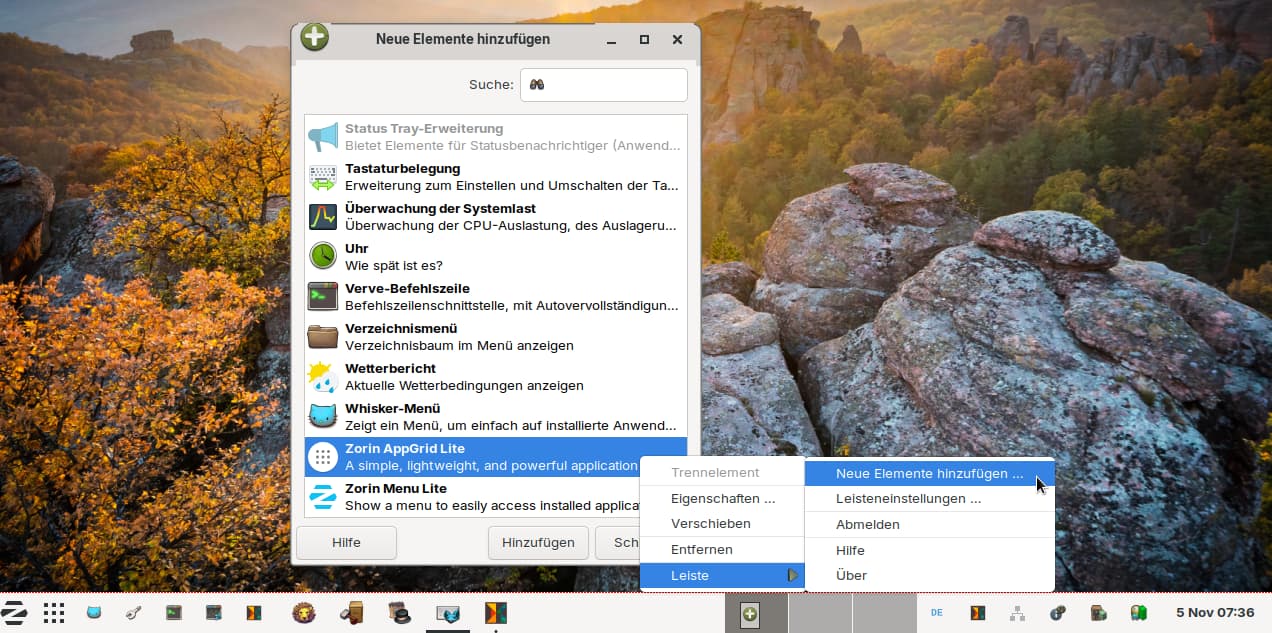Select the Uhr clock plugin icon
The image size is (1272, 633).
[322, 256]
